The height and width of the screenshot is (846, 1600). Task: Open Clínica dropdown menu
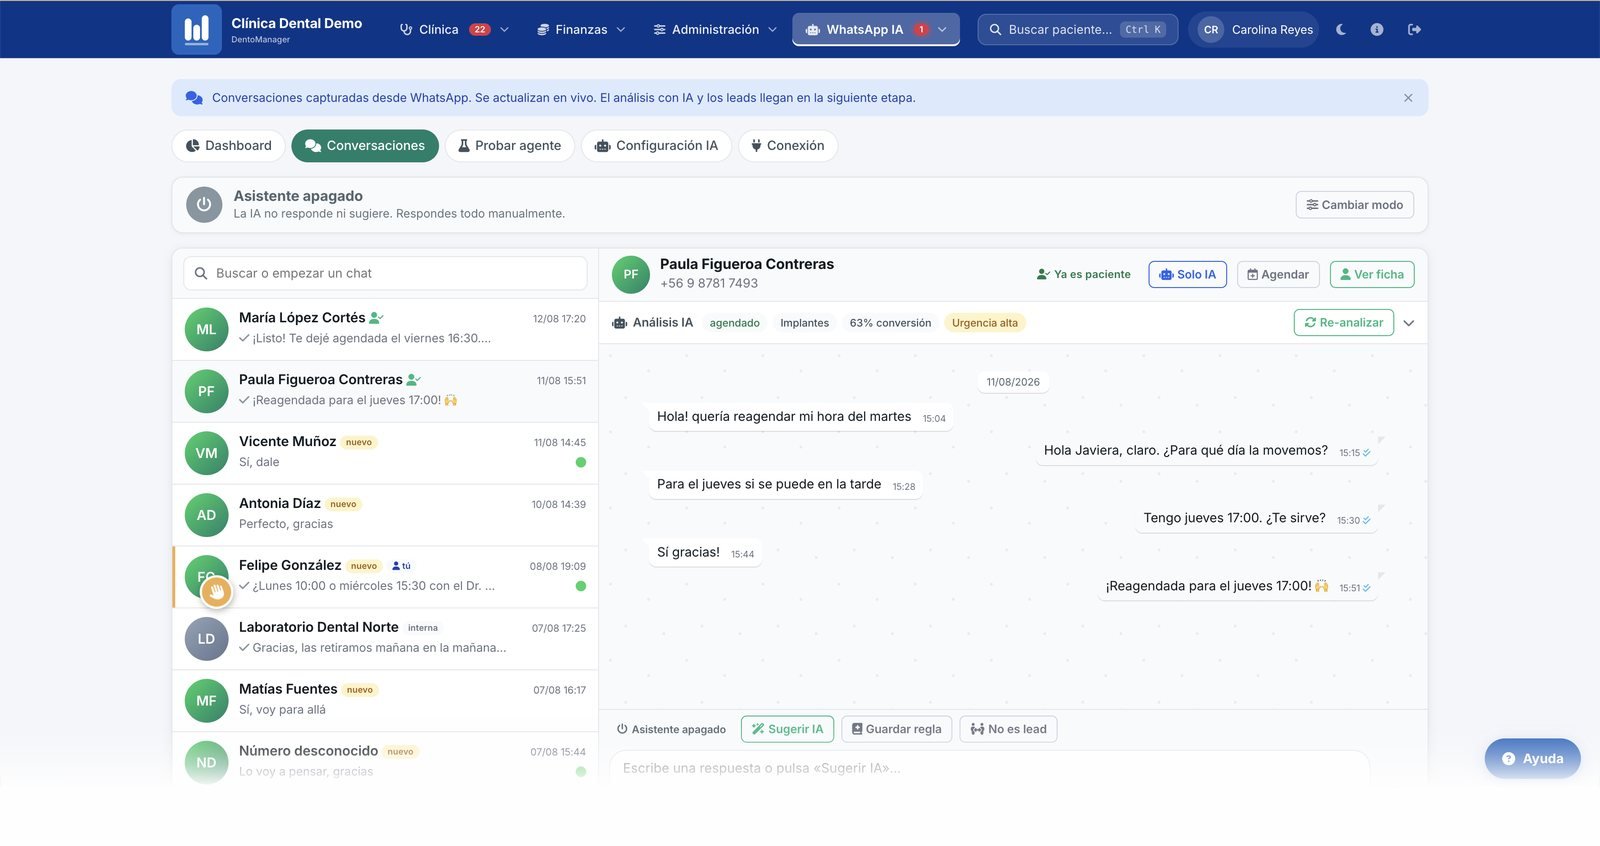(454, 29)
